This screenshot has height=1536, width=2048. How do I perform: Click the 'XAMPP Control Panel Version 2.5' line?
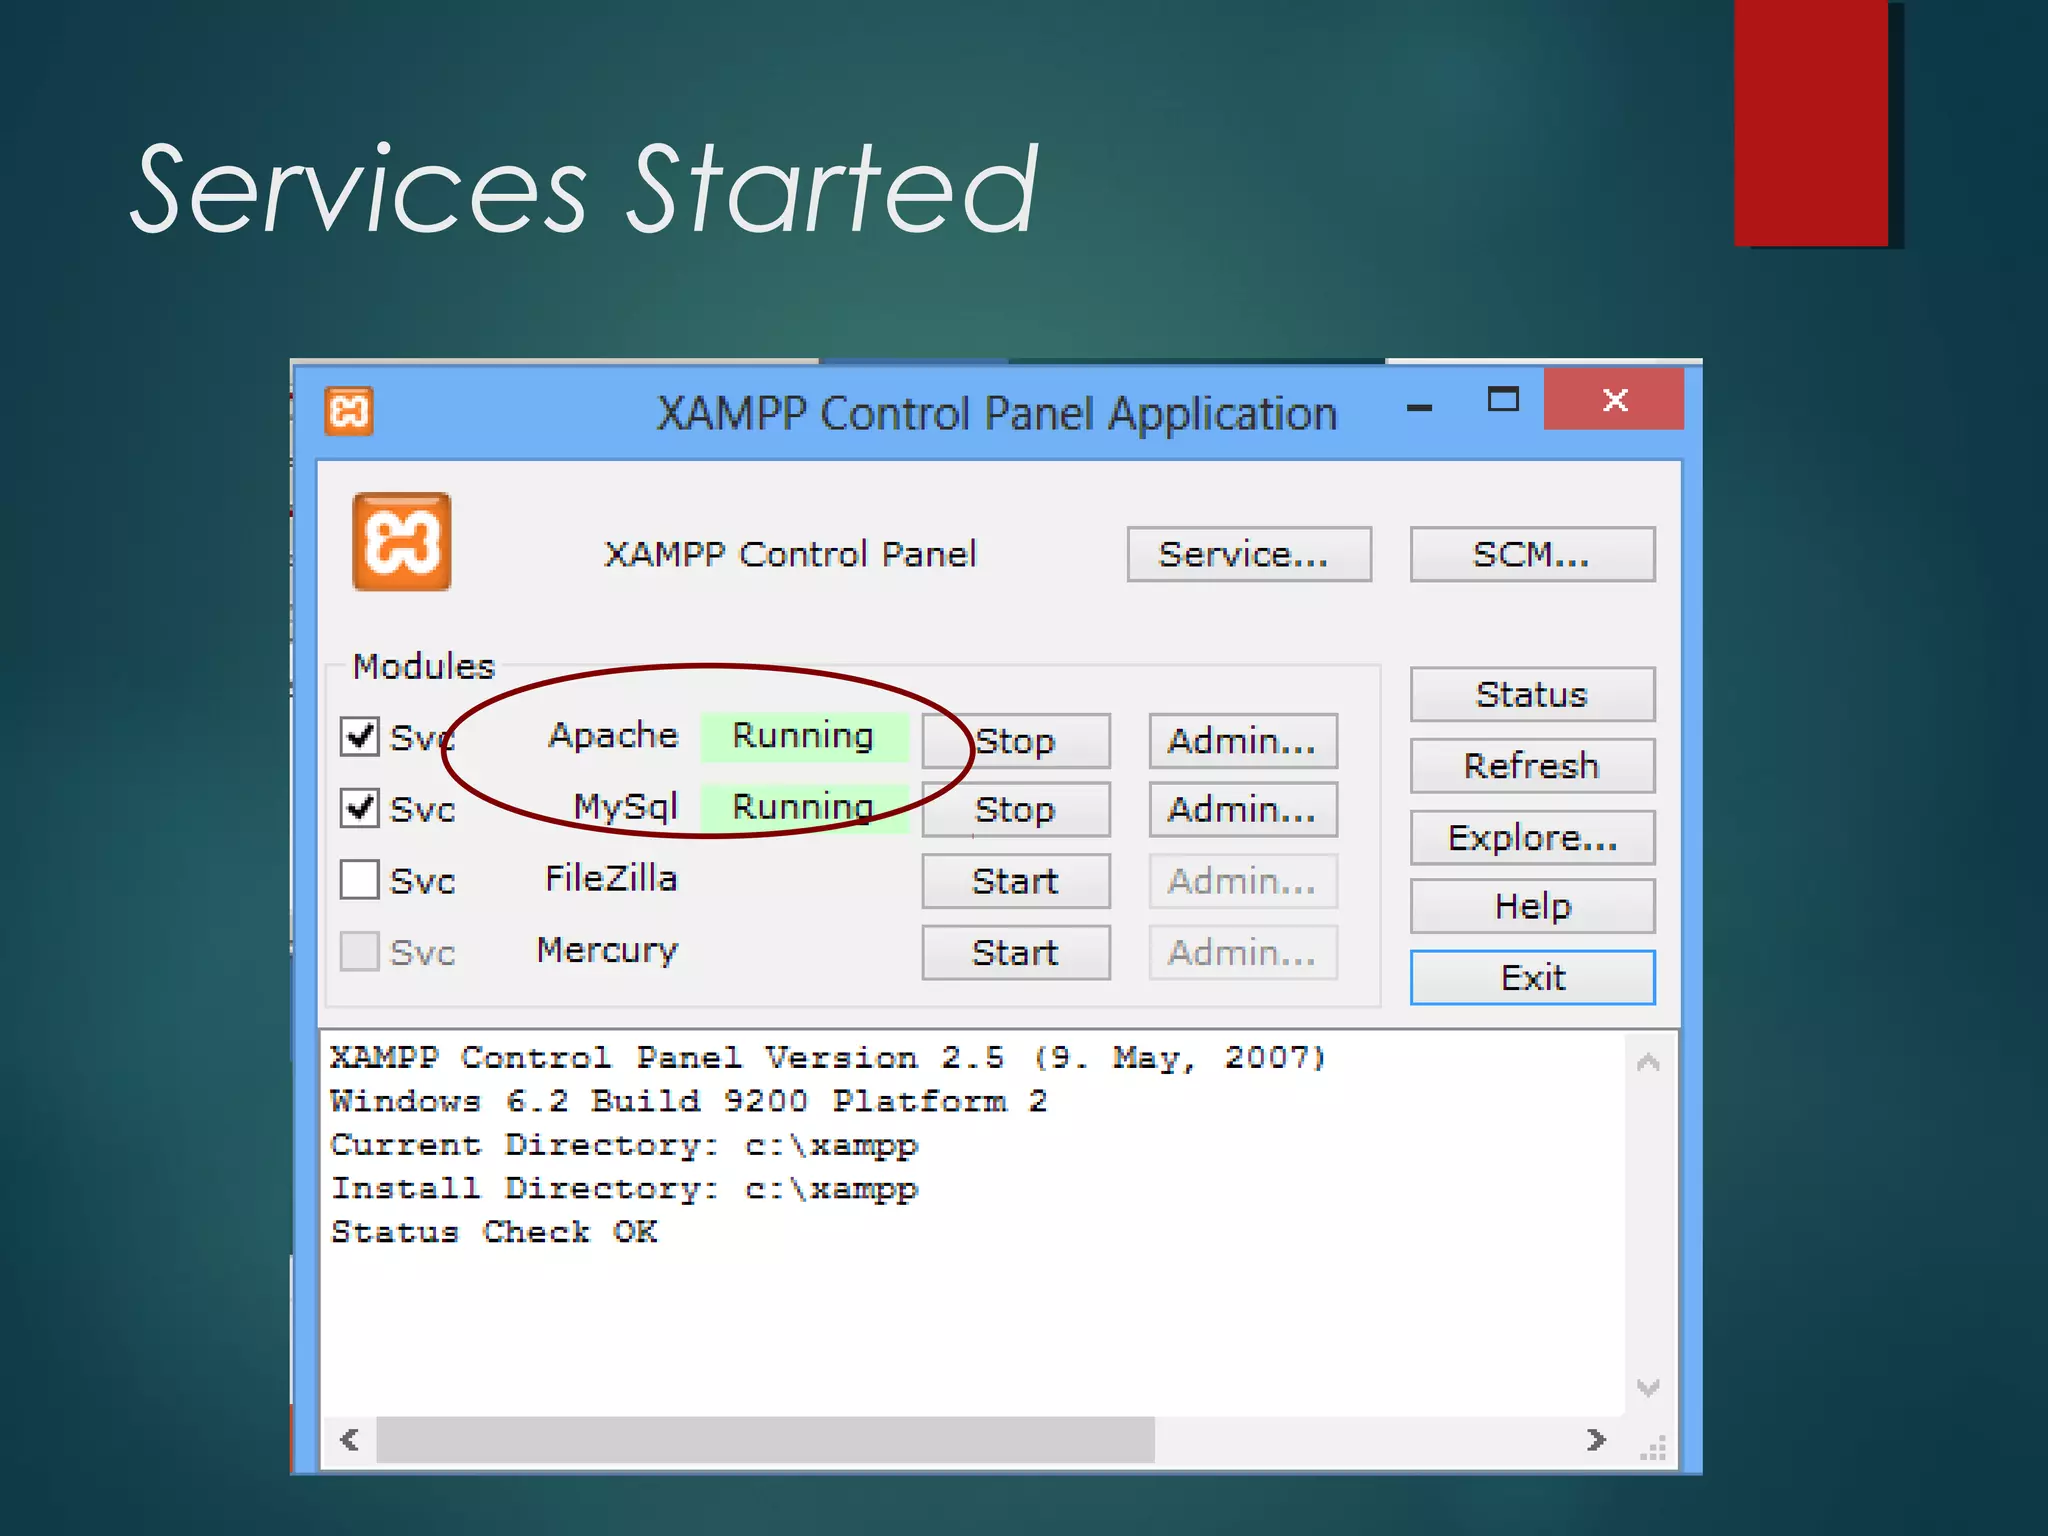827,1058
